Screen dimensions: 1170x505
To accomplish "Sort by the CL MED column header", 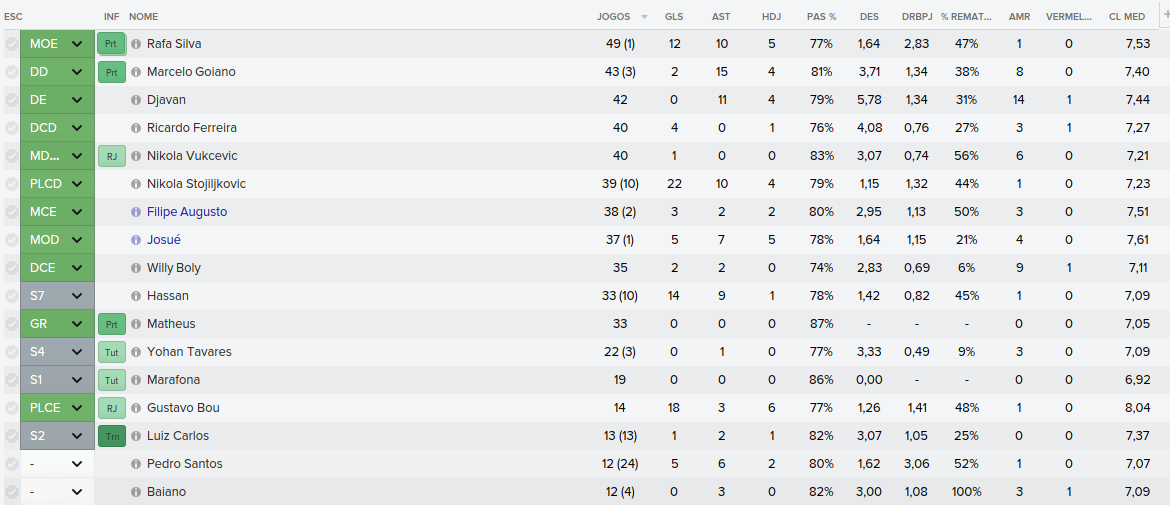I will [x=1127, y=16].
